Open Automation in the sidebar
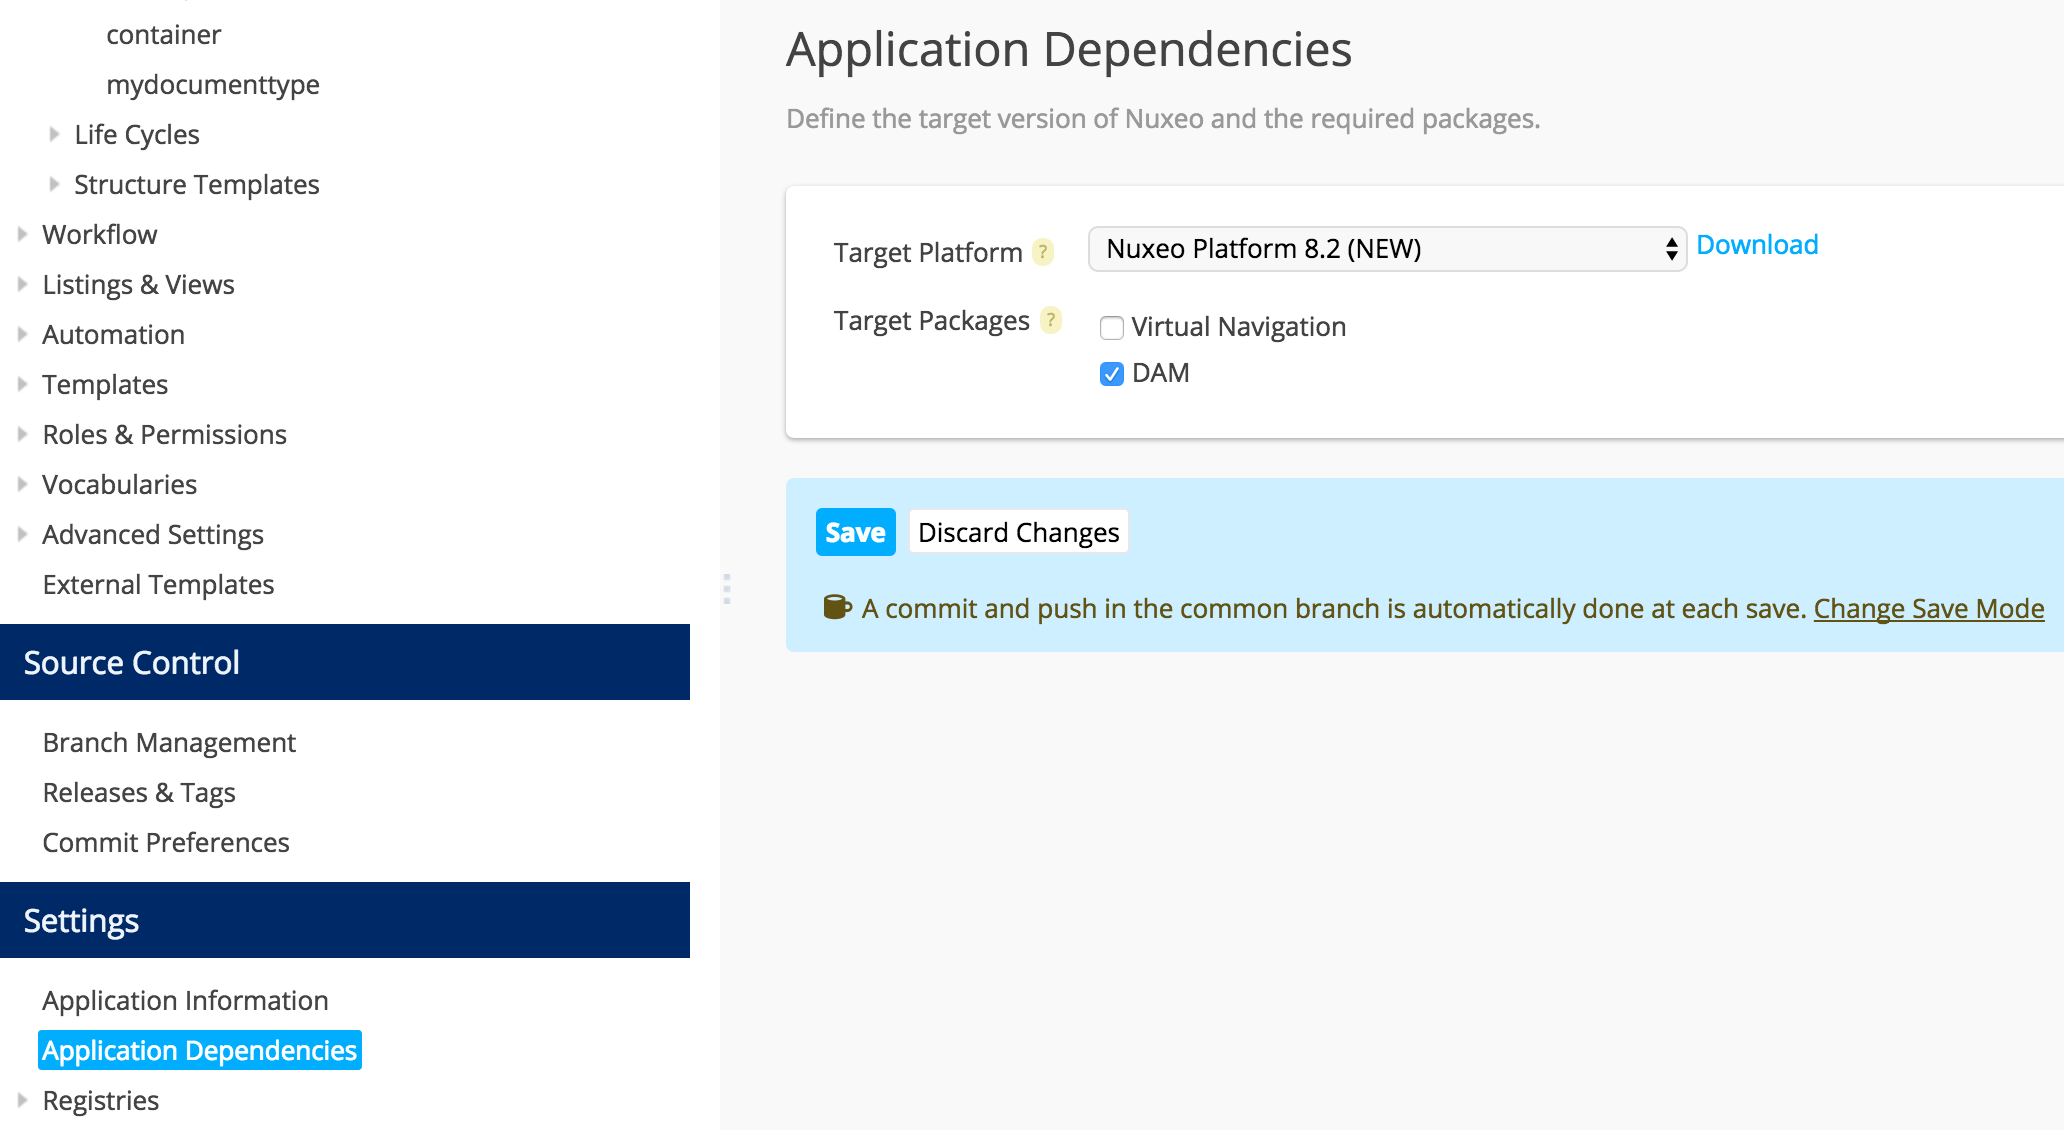 pyautogui.click(x=113, y=335)
